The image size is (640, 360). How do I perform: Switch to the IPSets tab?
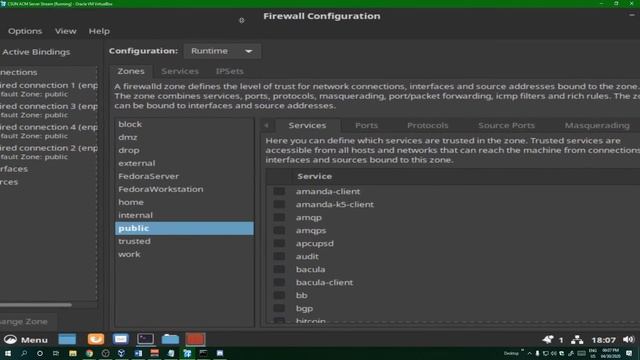point(229,71)
